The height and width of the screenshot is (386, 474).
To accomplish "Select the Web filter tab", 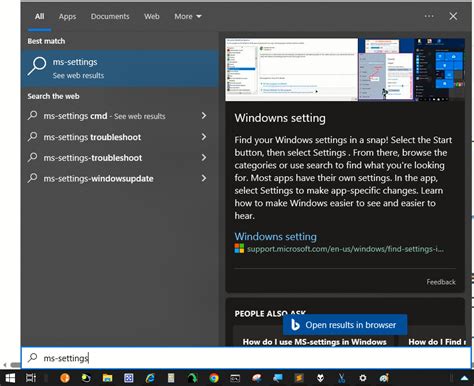I will pos(152,16).
